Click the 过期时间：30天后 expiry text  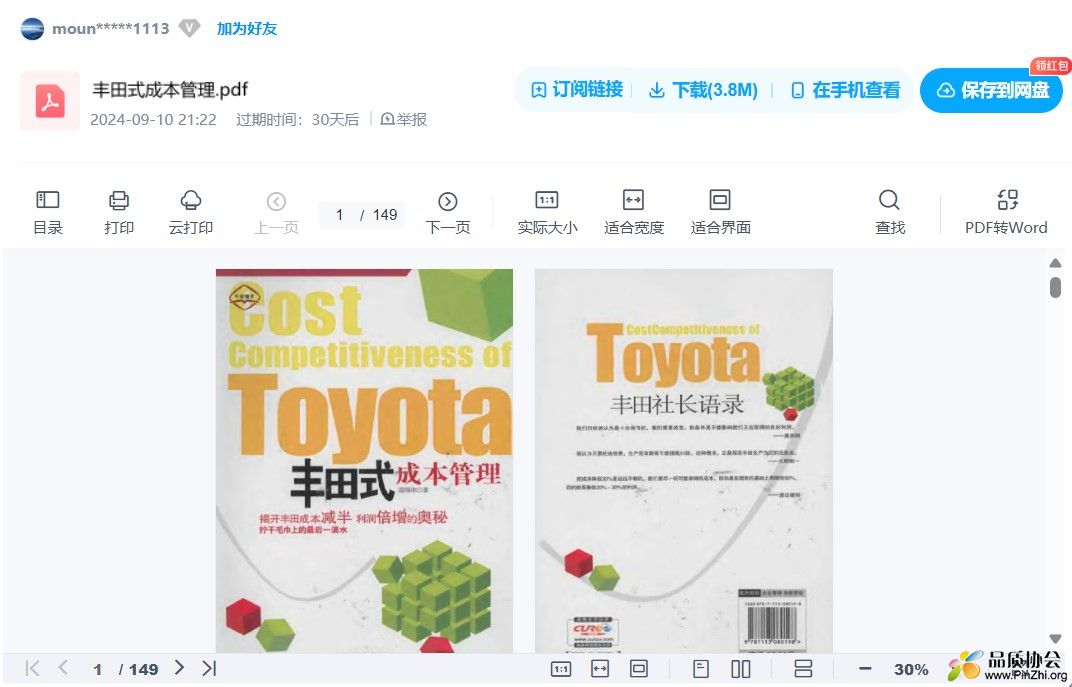tap(297, 120)
